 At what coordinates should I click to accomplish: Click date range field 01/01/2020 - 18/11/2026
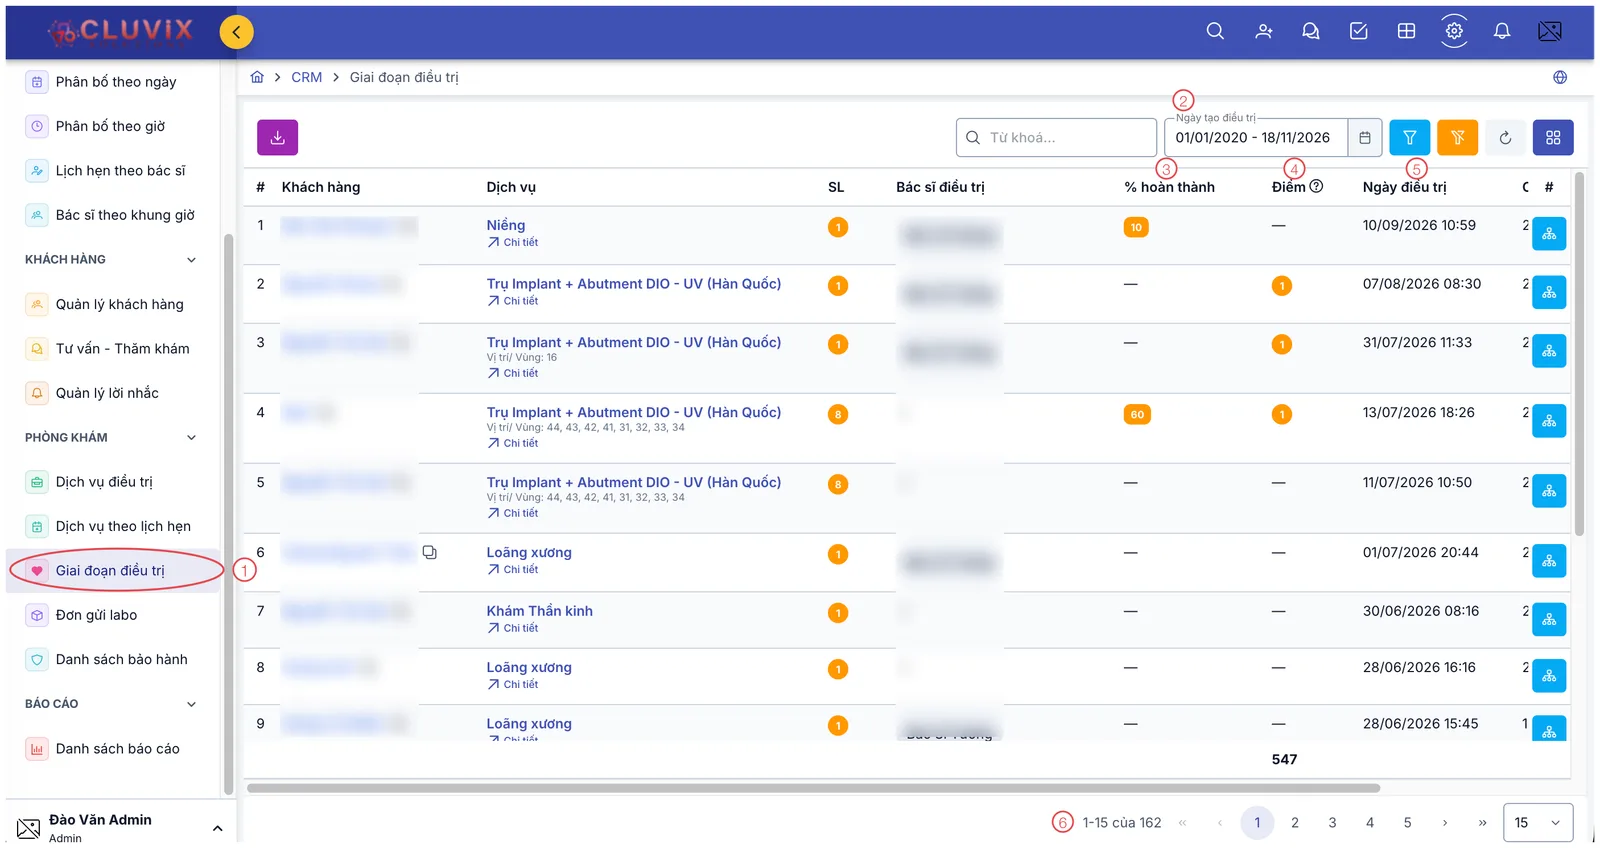pyautogui.click(x=1256, y=138)
